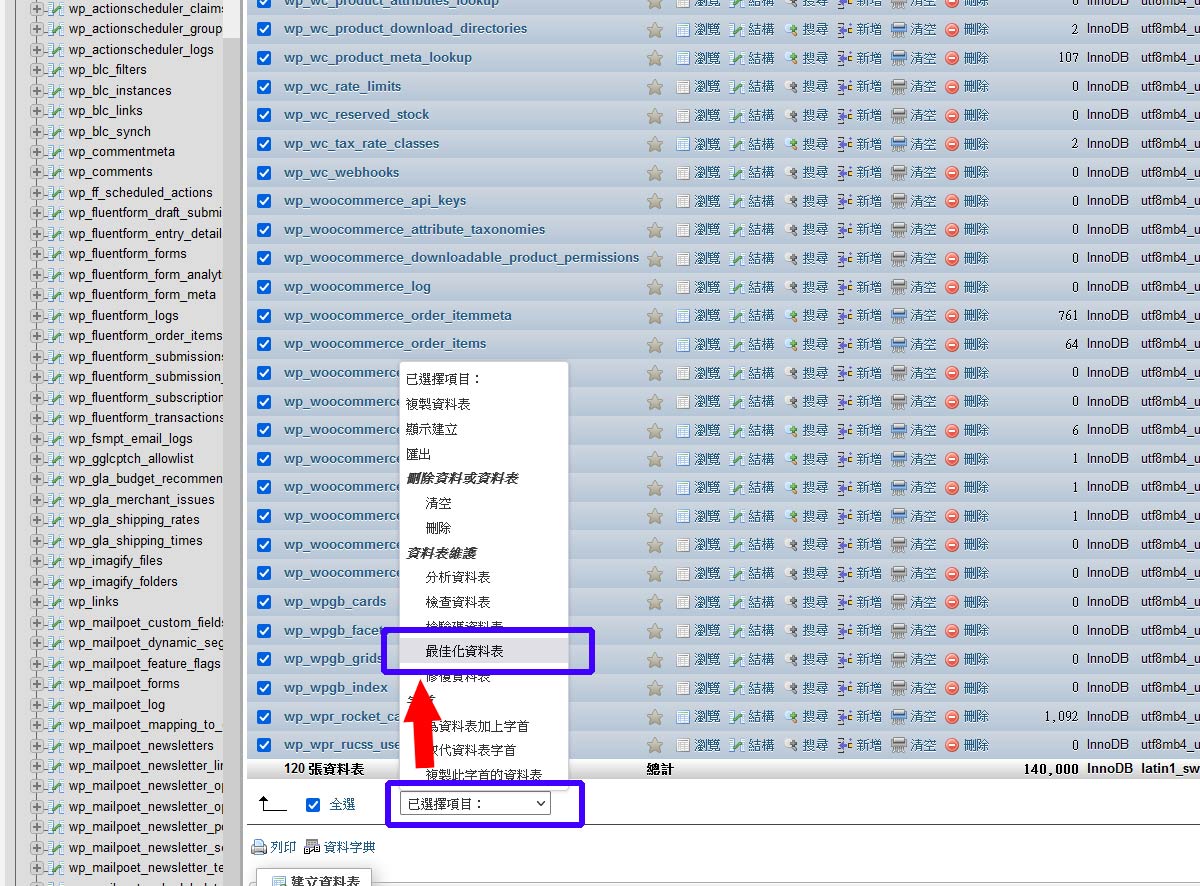This screenshot has width=1200, height=886.
Task: Open the 已選擇項目 dropdown below the table
Action: 475,803
